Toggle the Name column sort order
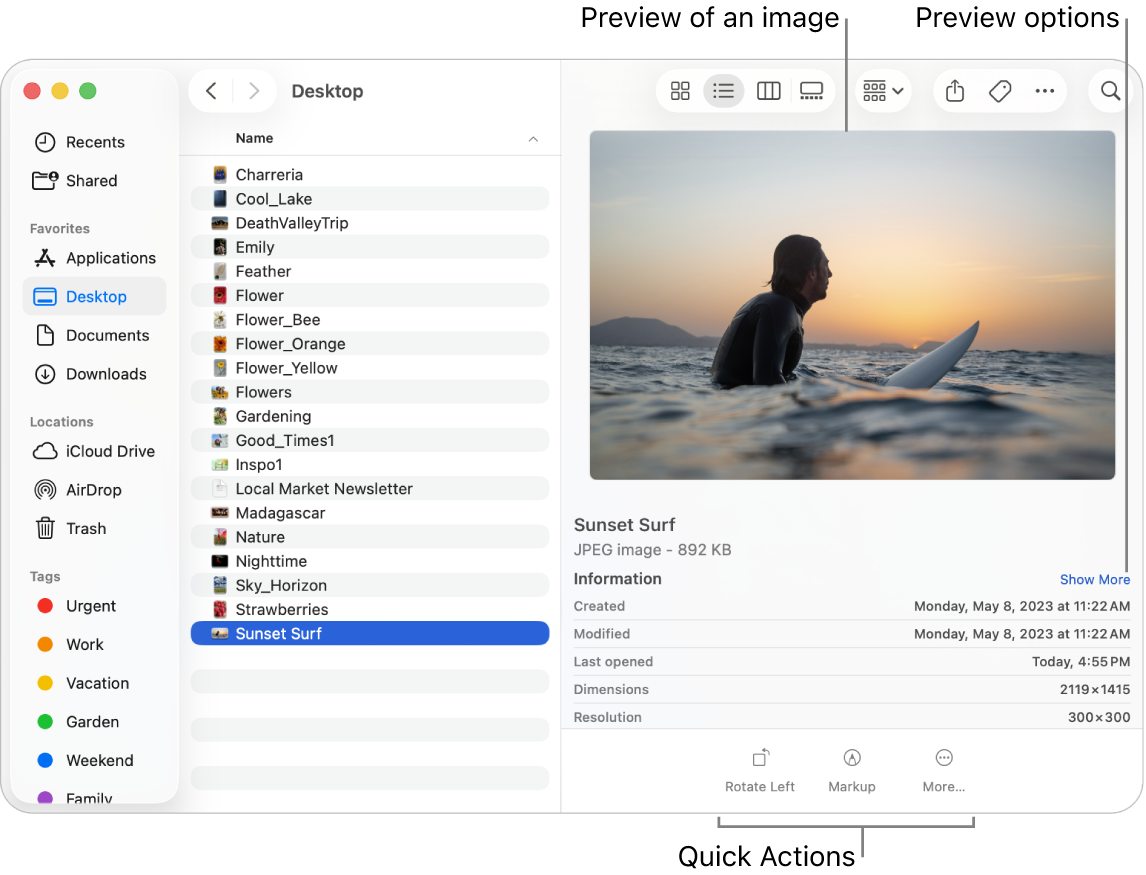Viewport: 1146px width, 875px height. (254, 138)
